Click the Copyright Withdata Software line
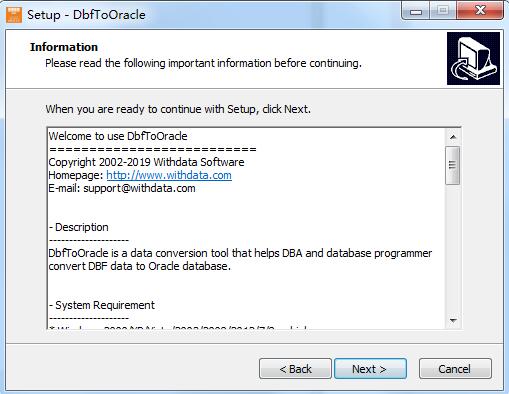Screen dimensions: 509x394 [146, 162]
